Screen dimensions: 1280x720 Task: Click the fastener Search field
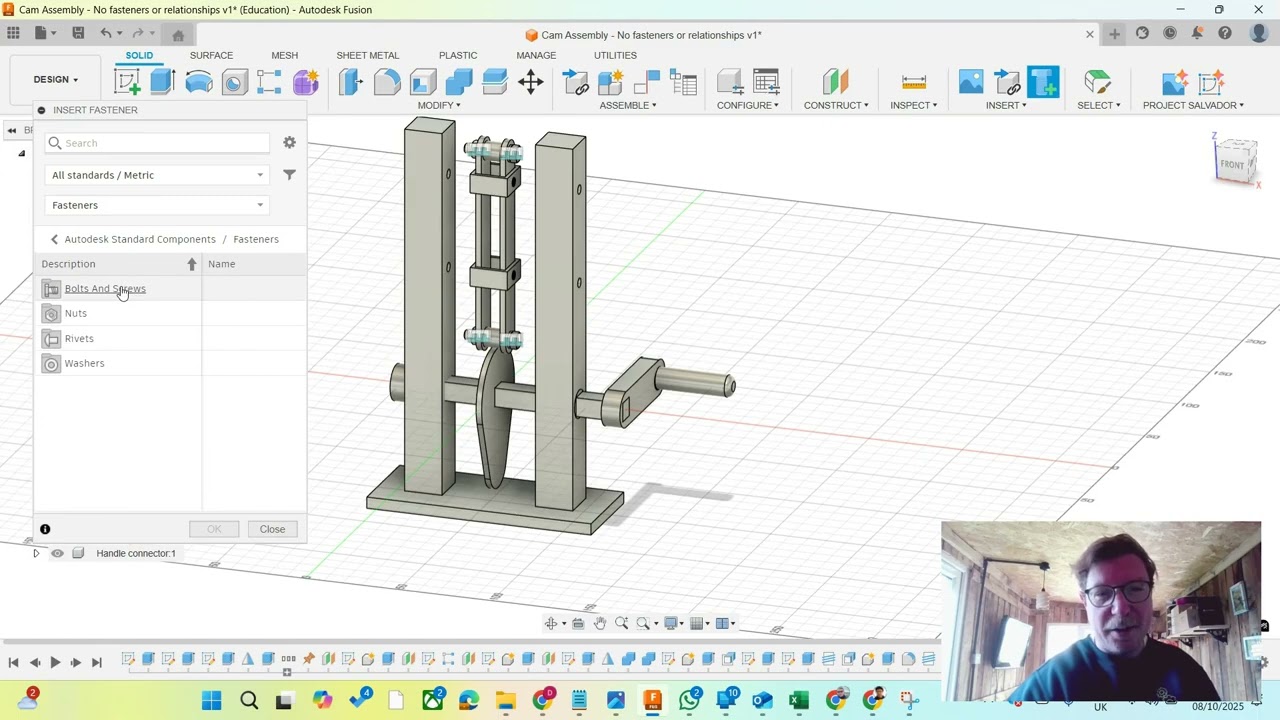pos(157,143)
